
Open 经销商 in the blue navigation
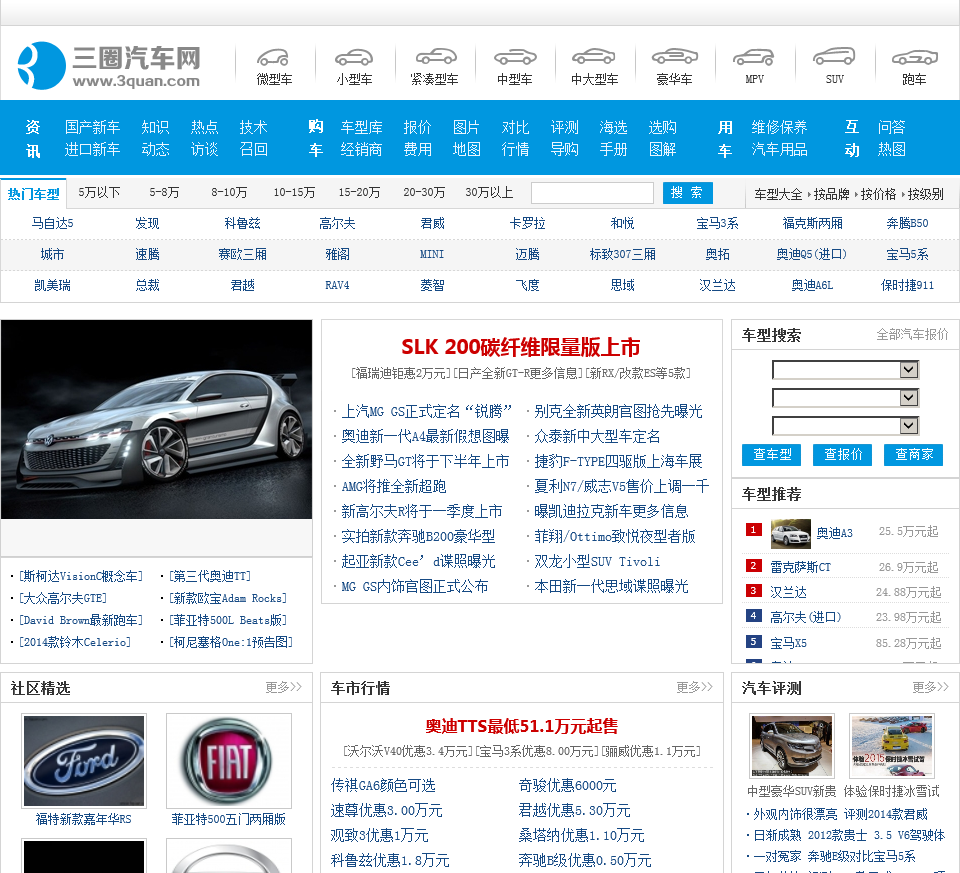[361, 149]
